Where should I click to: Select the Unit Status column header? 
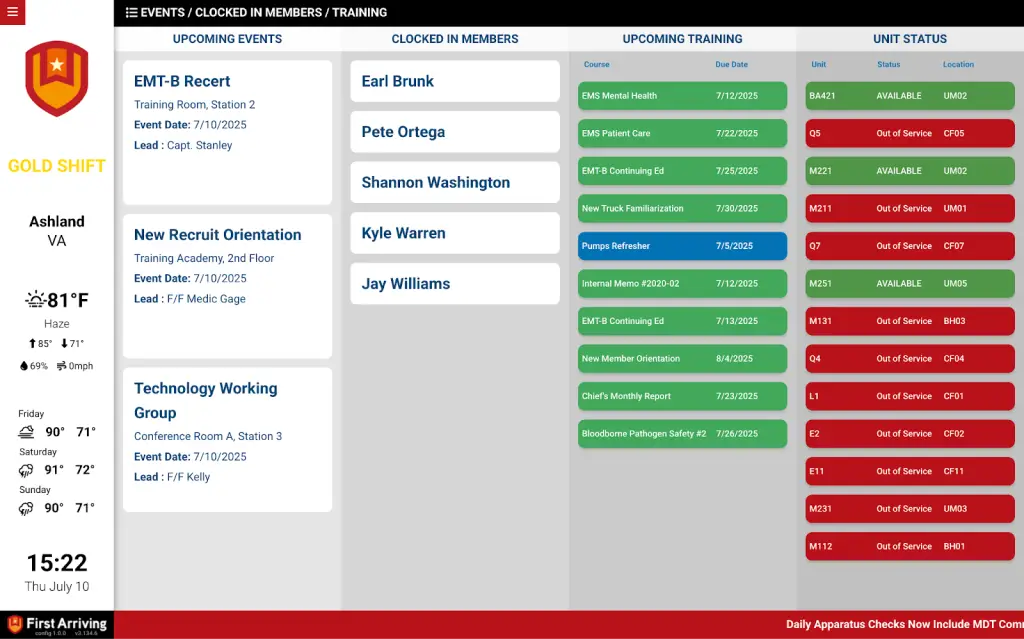point(910,39)
